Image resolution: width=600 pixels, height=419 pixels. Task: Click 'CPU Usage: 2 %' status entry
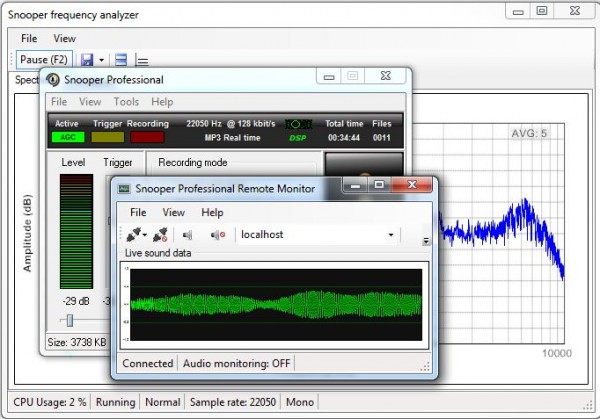(50, 402)
